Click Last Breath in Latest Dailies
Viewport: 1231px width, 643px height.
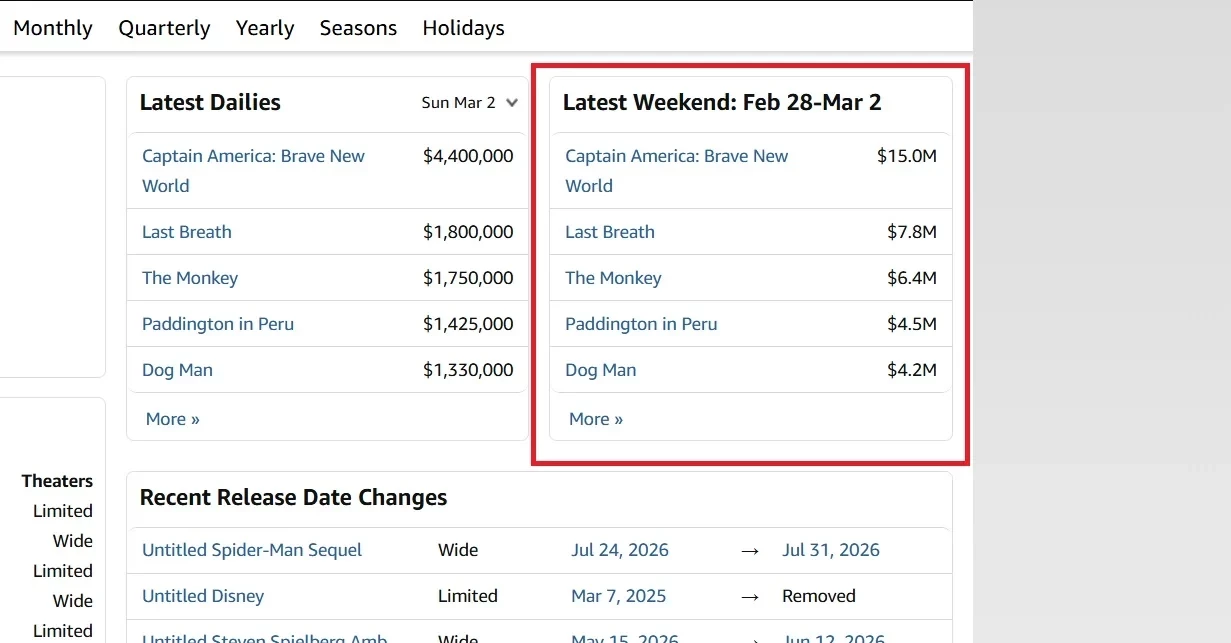click(x=187, y=232)
